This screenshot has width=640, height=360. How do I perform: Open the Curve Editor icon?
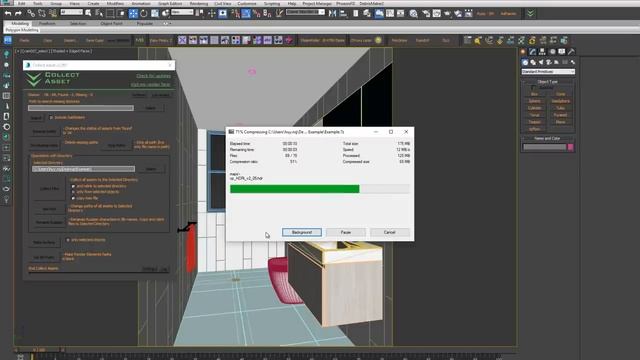(x=390, y=13)
